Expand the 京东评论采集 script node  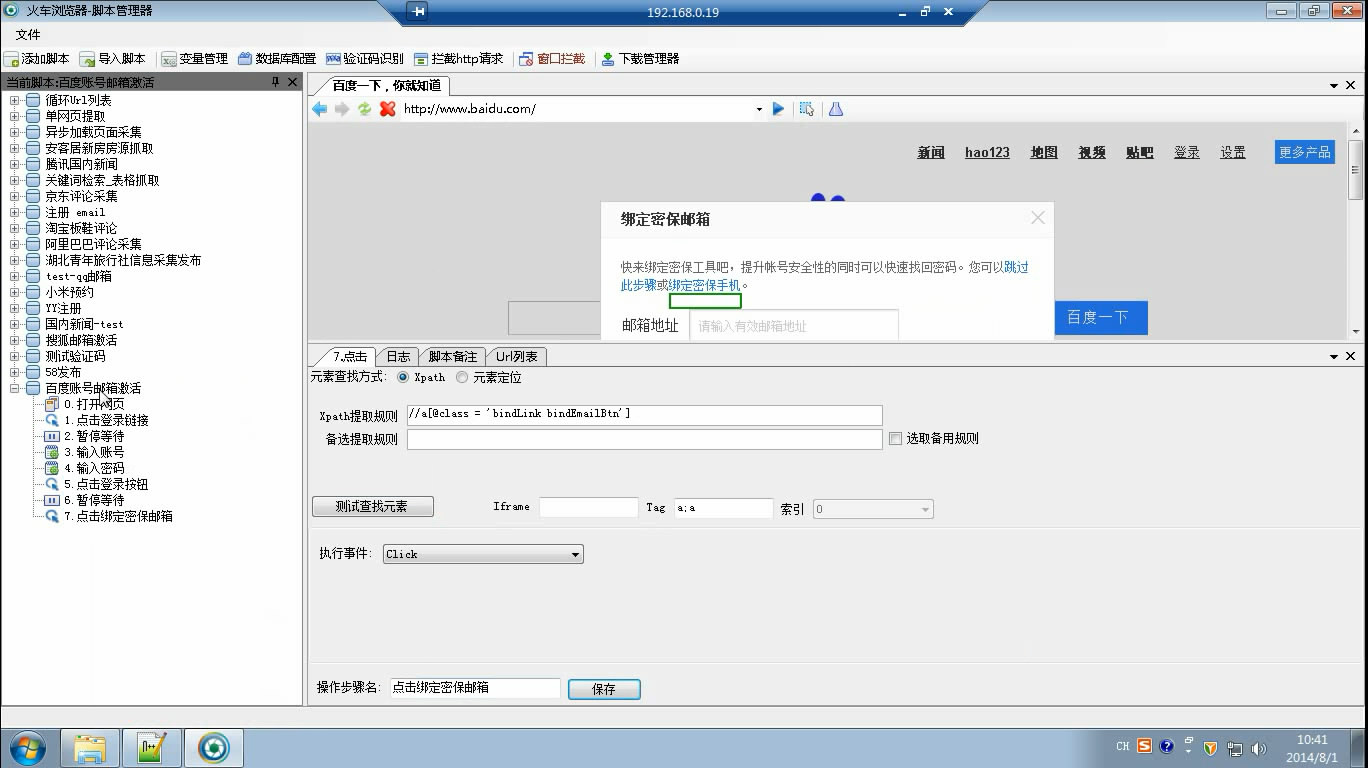click(x=15, y=196)
